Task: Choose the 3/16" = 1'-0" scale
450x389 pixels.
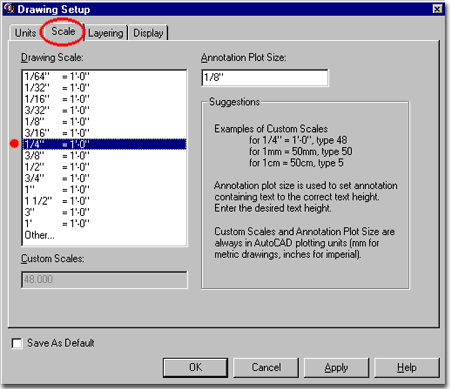Action: click(104, 133)
